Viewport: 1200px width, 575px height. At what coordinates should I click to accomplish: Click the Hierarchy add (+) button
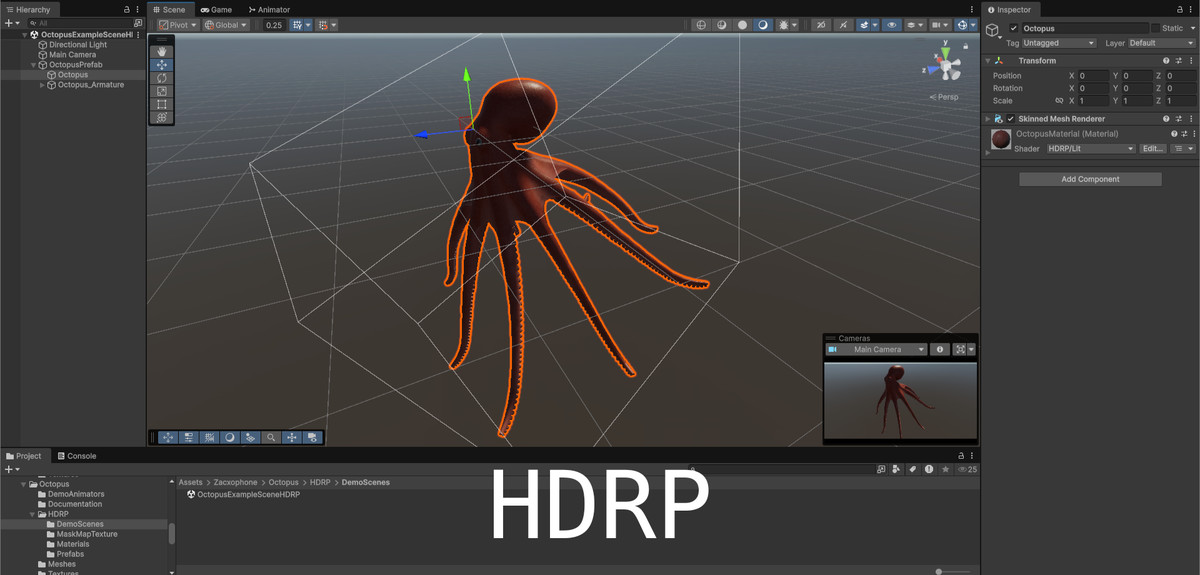pyautogui.click(x=8, y=22)
